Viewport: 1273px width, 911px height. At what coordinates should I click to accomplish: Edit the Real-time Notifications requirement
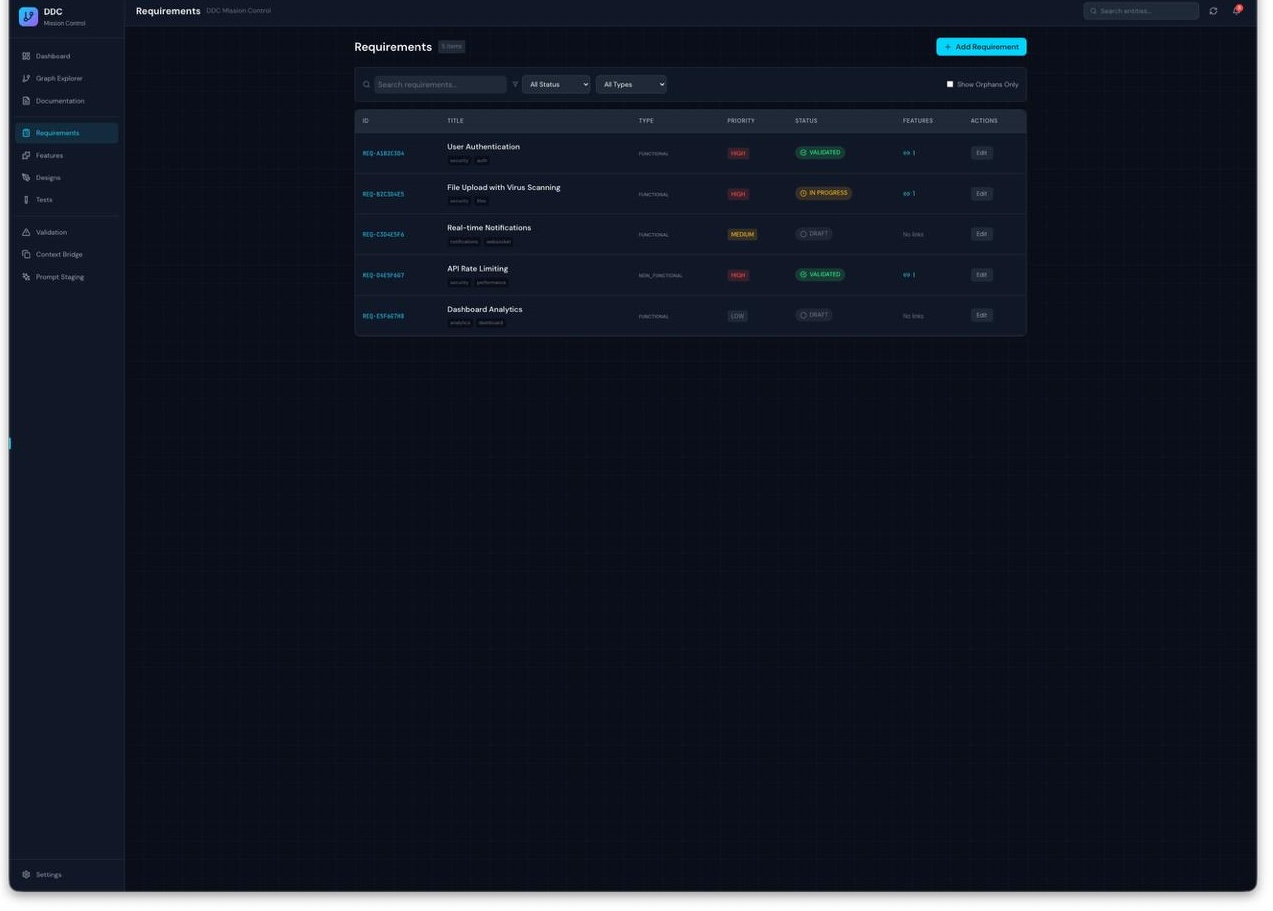[x=981, y=235]
